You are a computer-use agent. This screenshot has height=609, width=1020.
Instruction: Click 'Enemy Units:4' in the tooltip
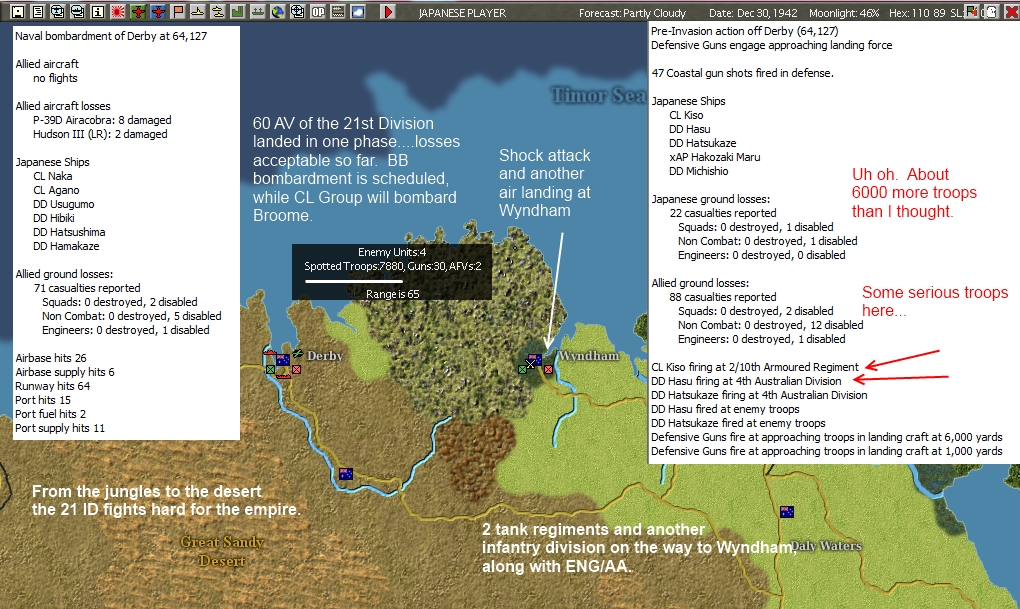click(x=392, y=252)
